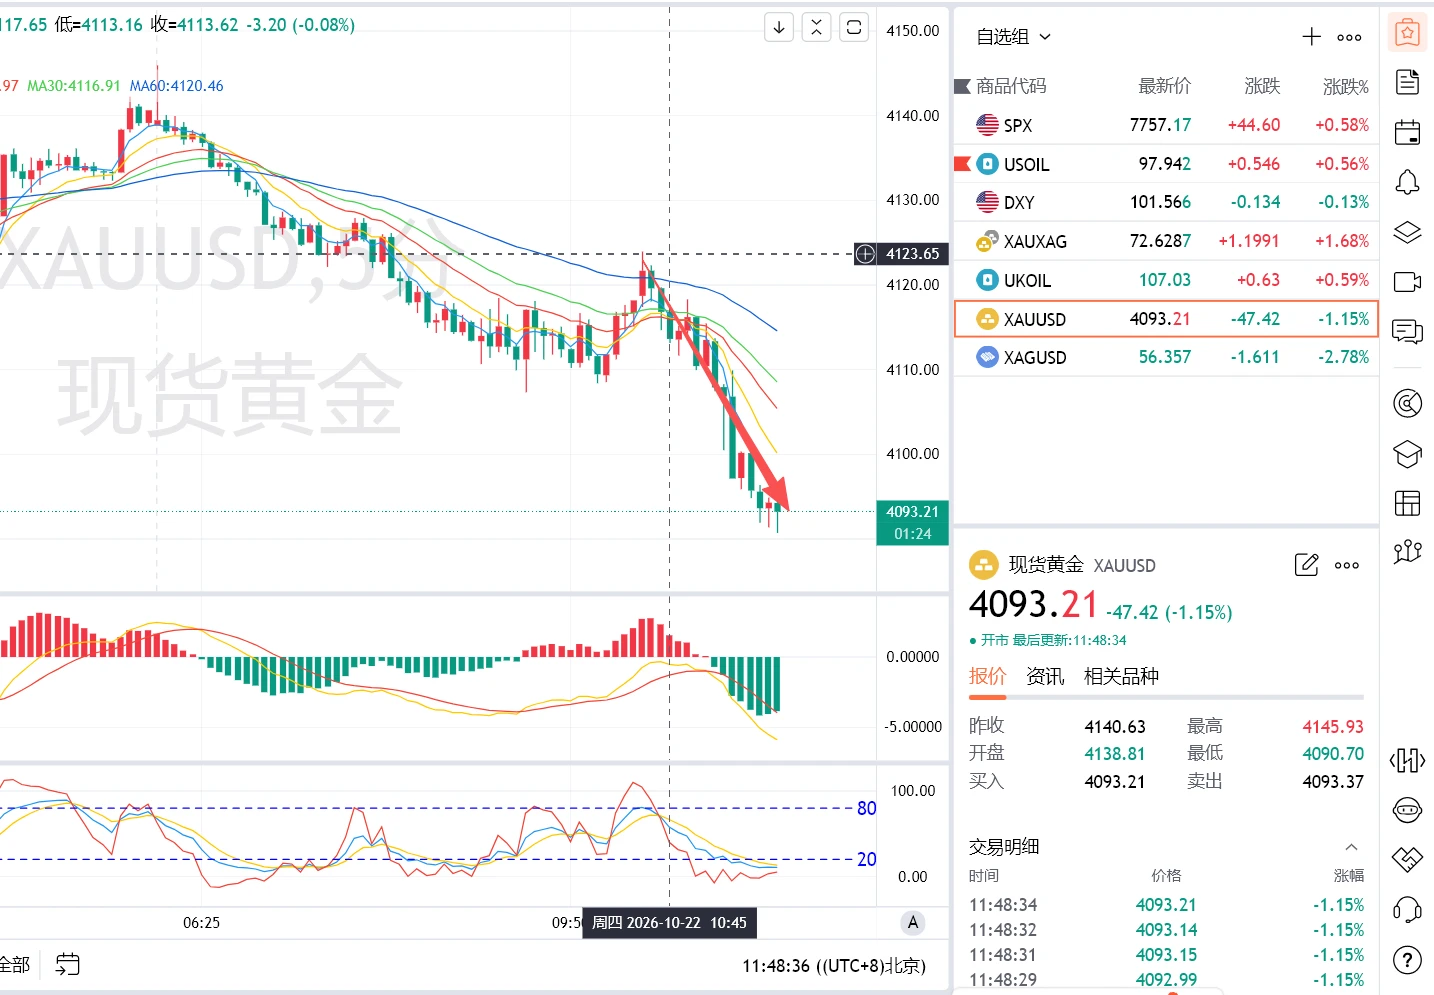Viewport: 1434px width, 995px height.
Task: Add a symbol with the plus icon
Action: point(1312,37)
